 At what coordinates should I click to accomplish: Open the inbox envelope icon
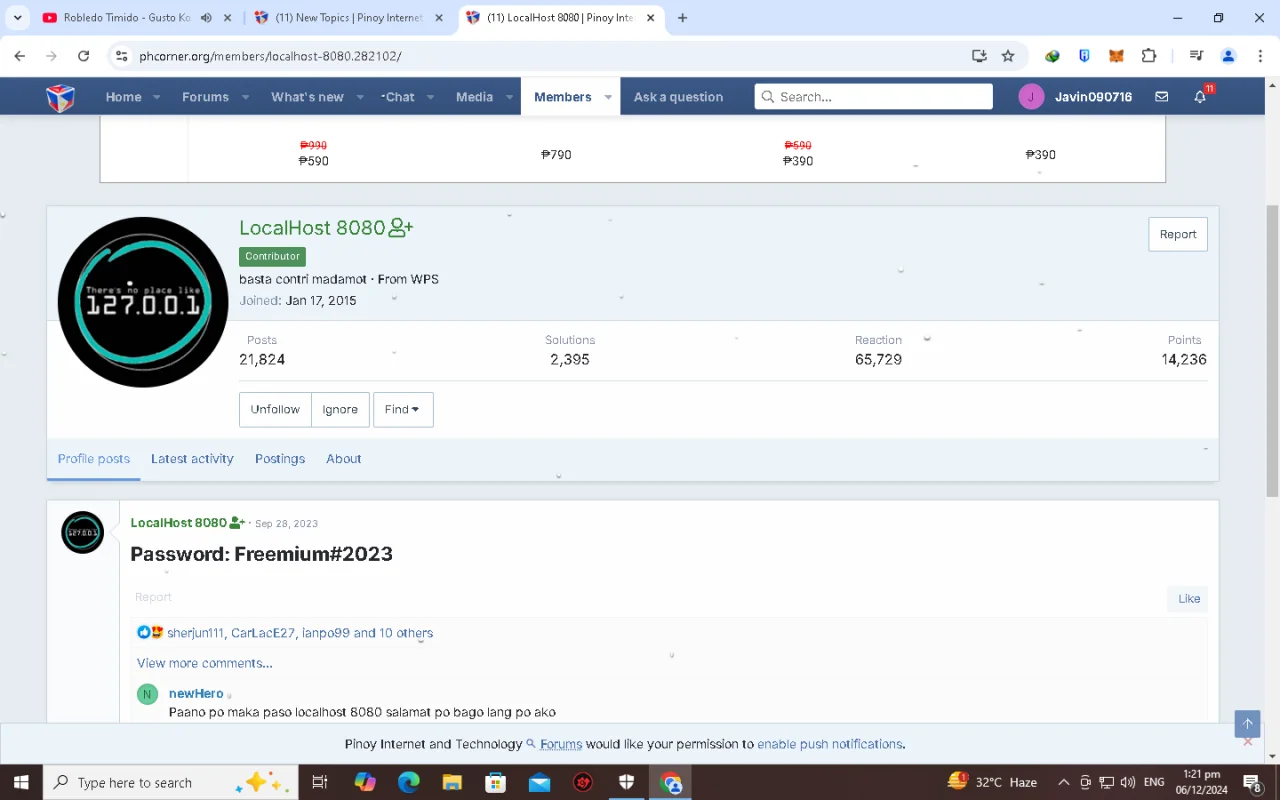click(x=1161, y=97)
